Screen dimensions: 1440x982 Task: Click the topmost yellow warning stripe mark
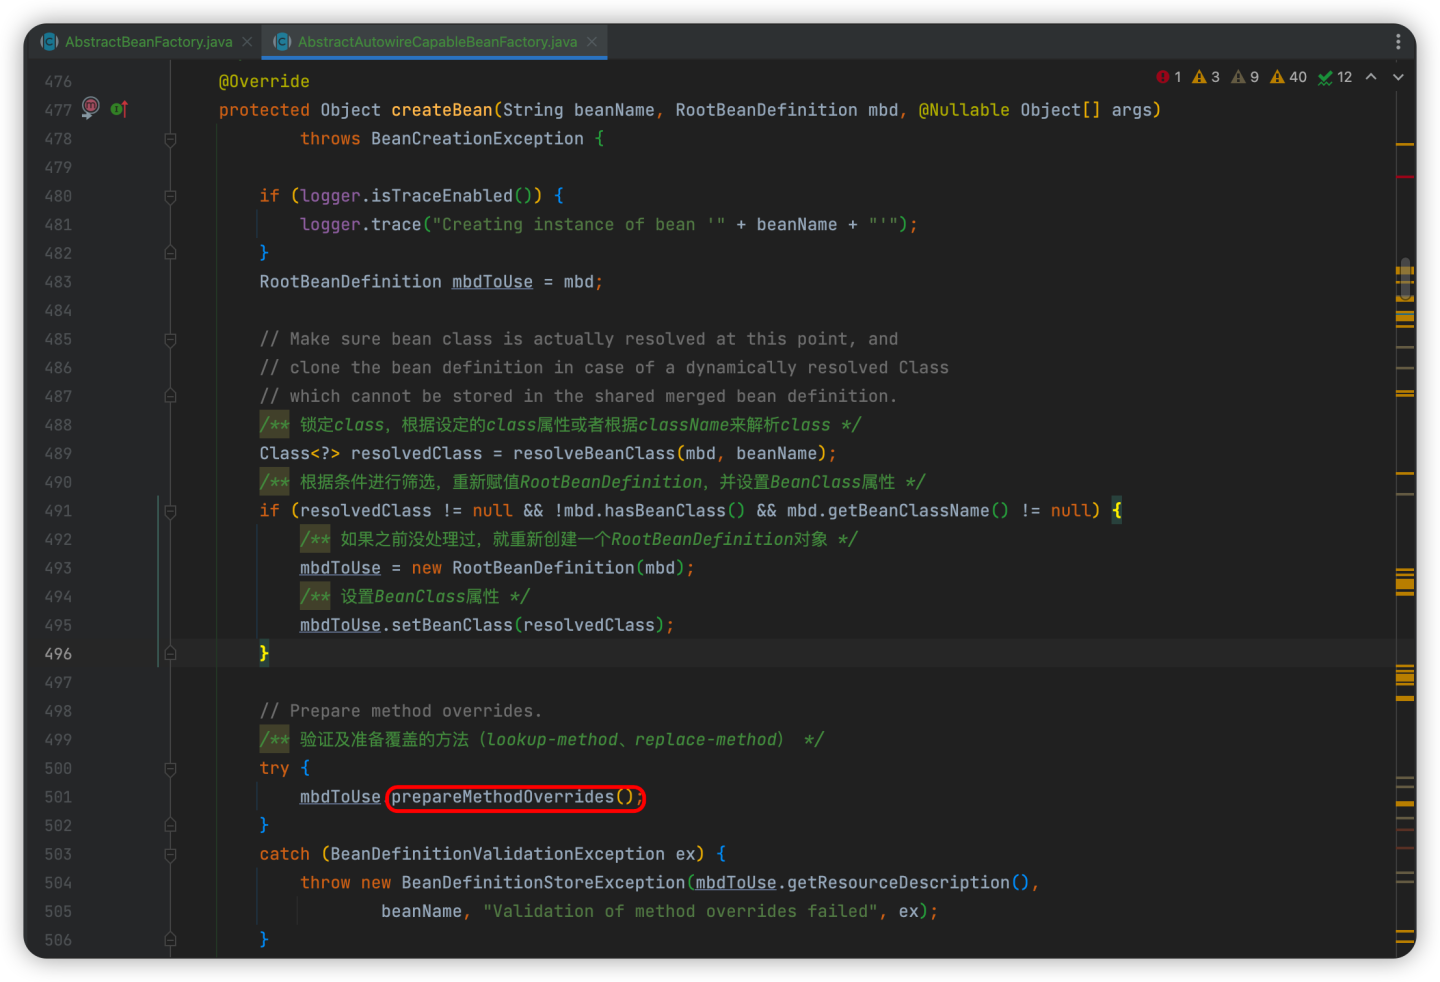pos(1405,145)
